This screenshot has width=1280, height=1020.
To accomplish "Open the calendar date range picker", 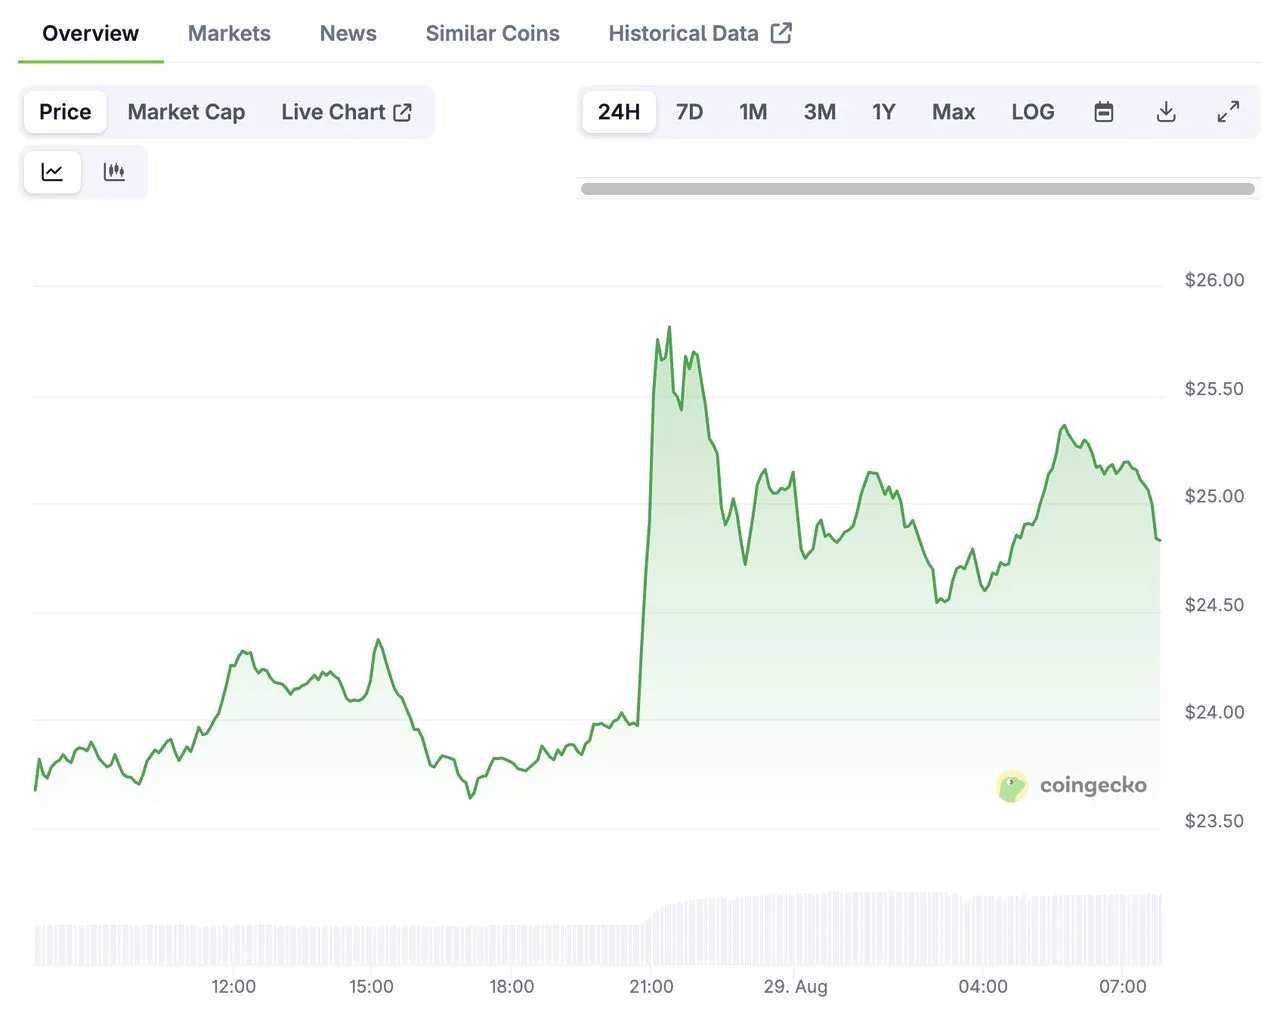I will click(1103, 112).
